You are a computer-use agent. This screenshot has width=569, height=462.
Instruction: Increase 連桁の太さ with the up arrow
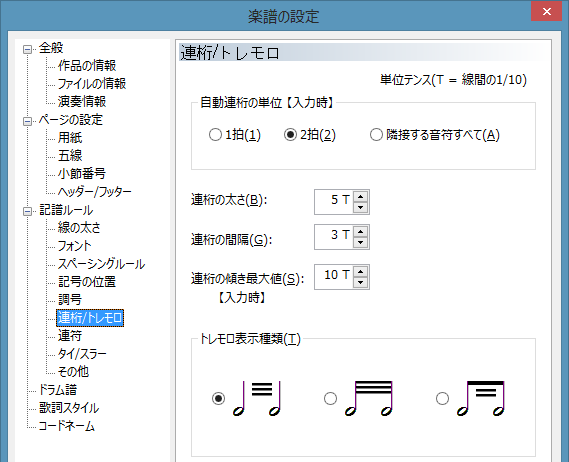coord(360,196)
